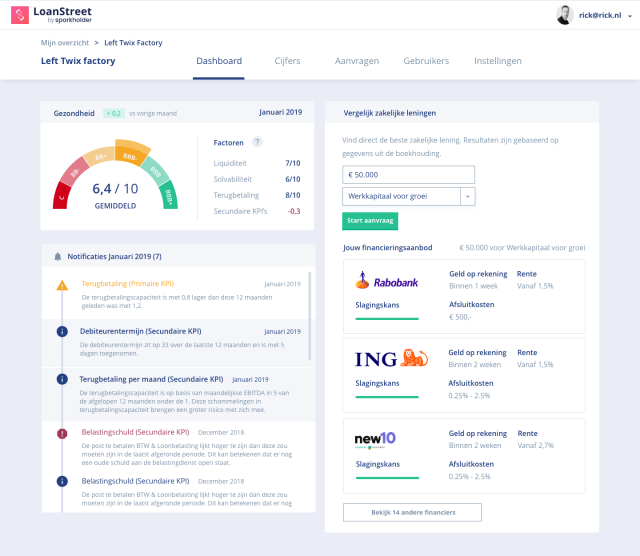Click the Start aanvraag button
The height and width of the screenshot is (556, 640).
[370, 221]
